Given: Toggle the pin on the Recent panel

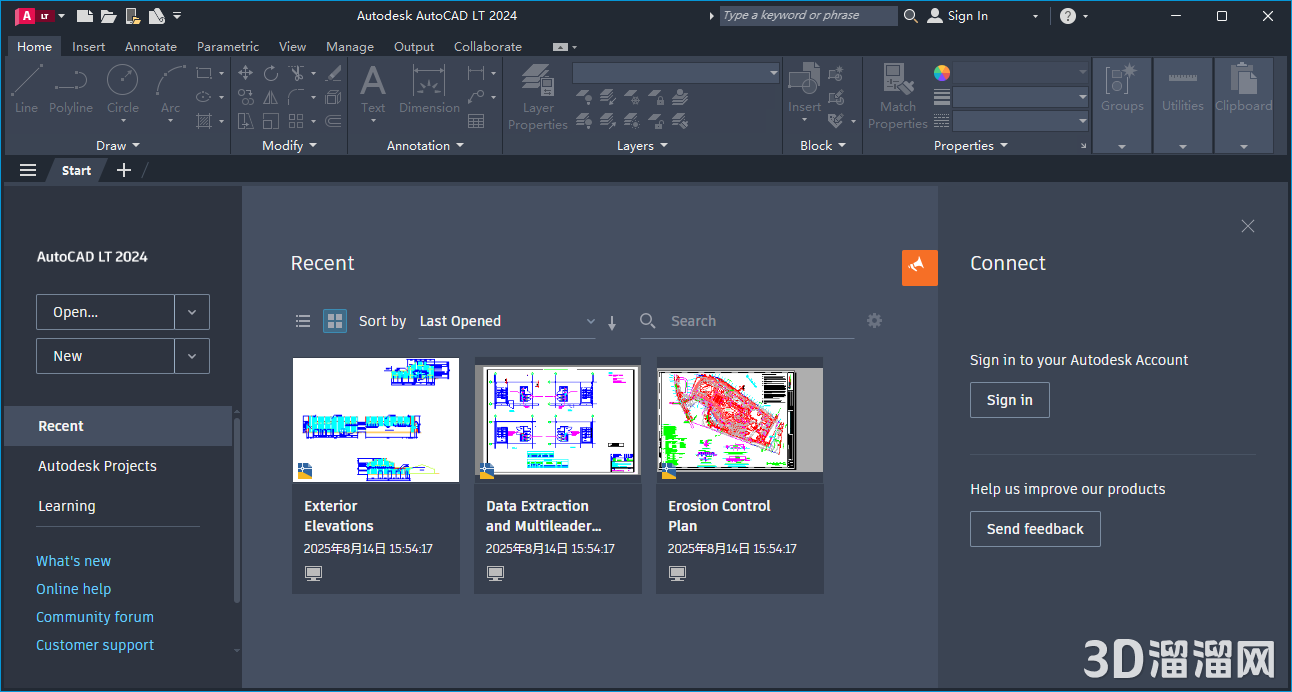Looking at the screenshot, I should pyautogui.click(x=919, y=267).
